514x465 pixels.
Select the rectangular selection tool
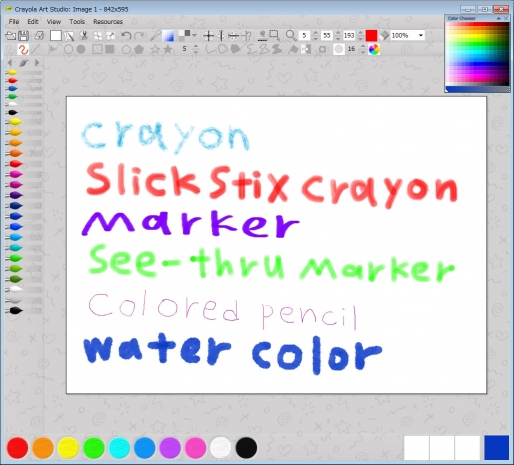click(274, 36)
